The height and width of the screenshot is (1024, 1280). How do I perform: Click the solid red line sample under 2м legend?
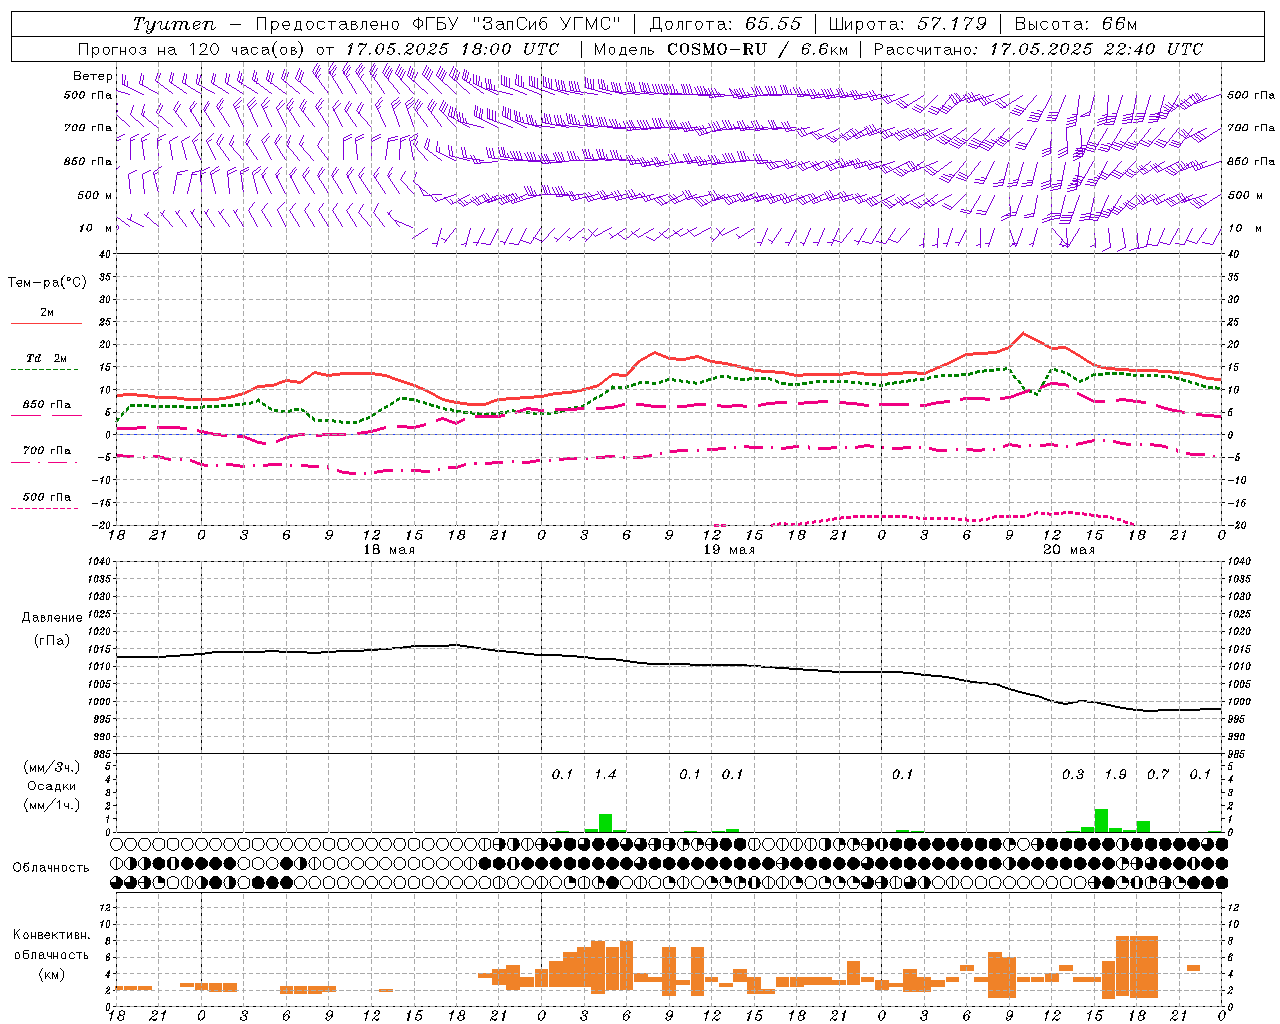pos(46,323)
